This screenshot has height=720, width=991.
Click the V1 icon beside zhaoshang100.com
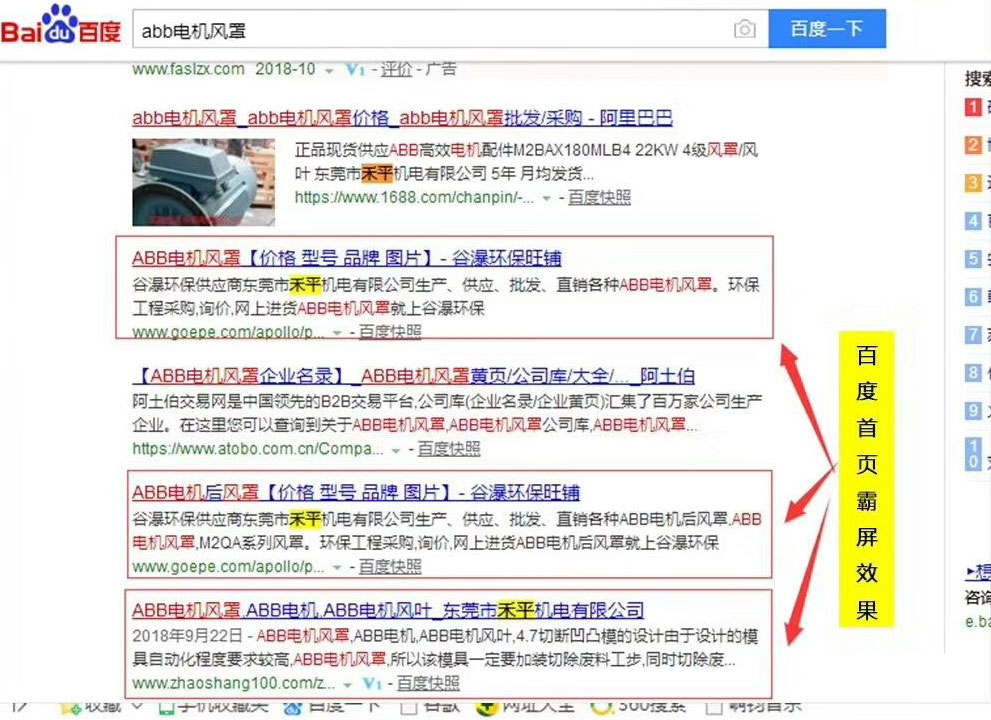pyautogui.click(x=372, y=684)
